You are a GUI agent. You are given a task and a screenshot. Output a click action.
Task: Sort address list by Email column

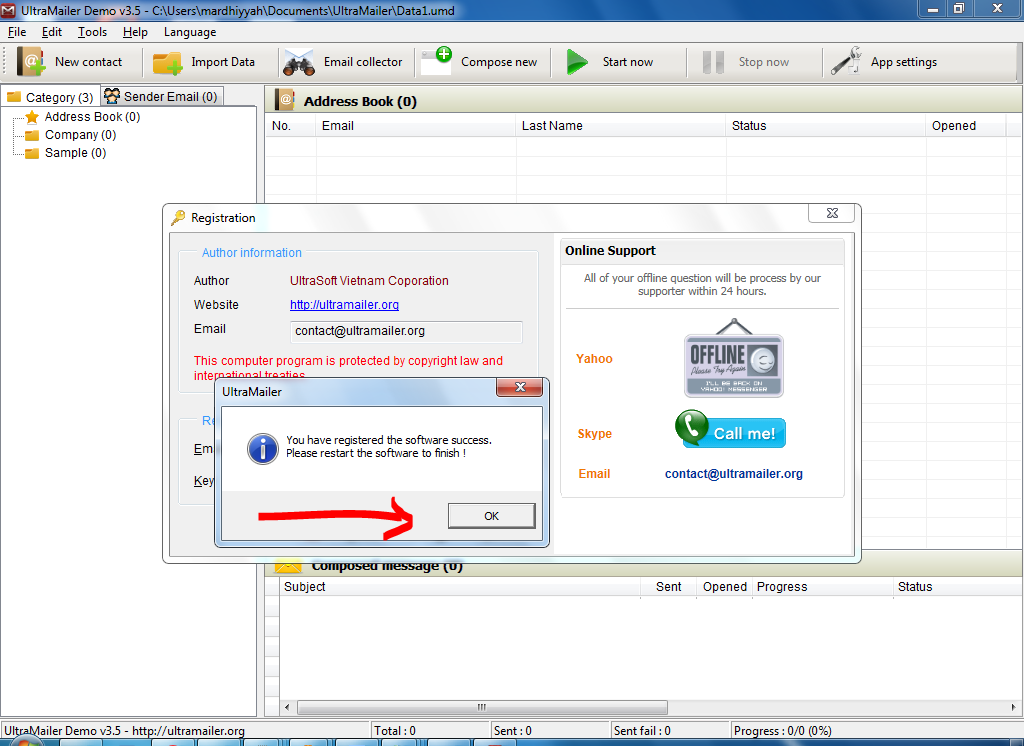coord(415,126)
